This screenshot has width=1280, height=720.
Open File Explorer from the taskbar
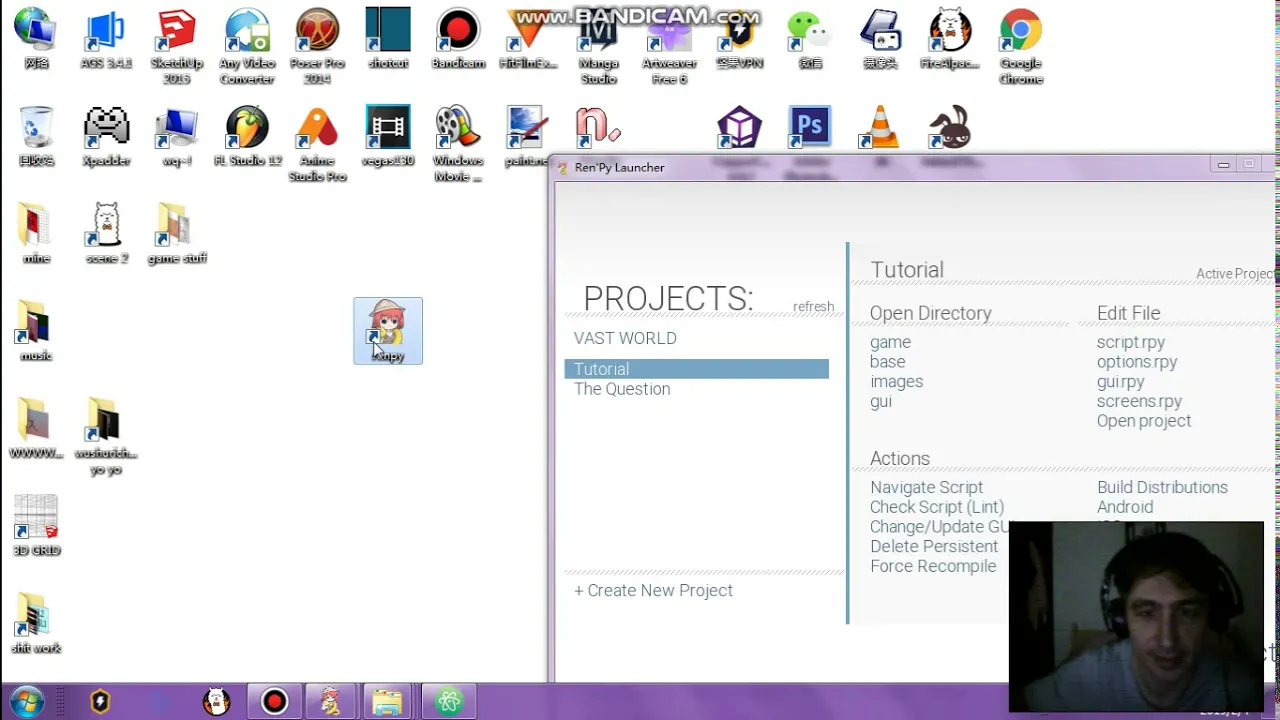click(387, 702)
